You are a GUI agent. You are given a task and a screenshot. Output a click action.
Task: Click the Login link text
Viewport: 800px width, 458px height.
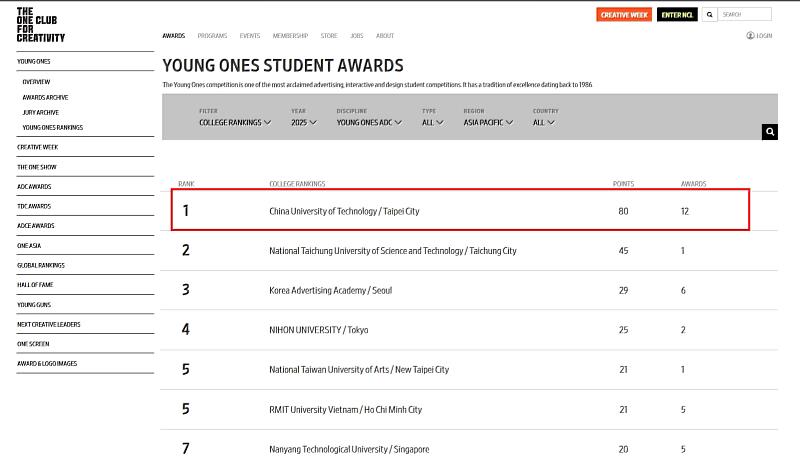764,36
